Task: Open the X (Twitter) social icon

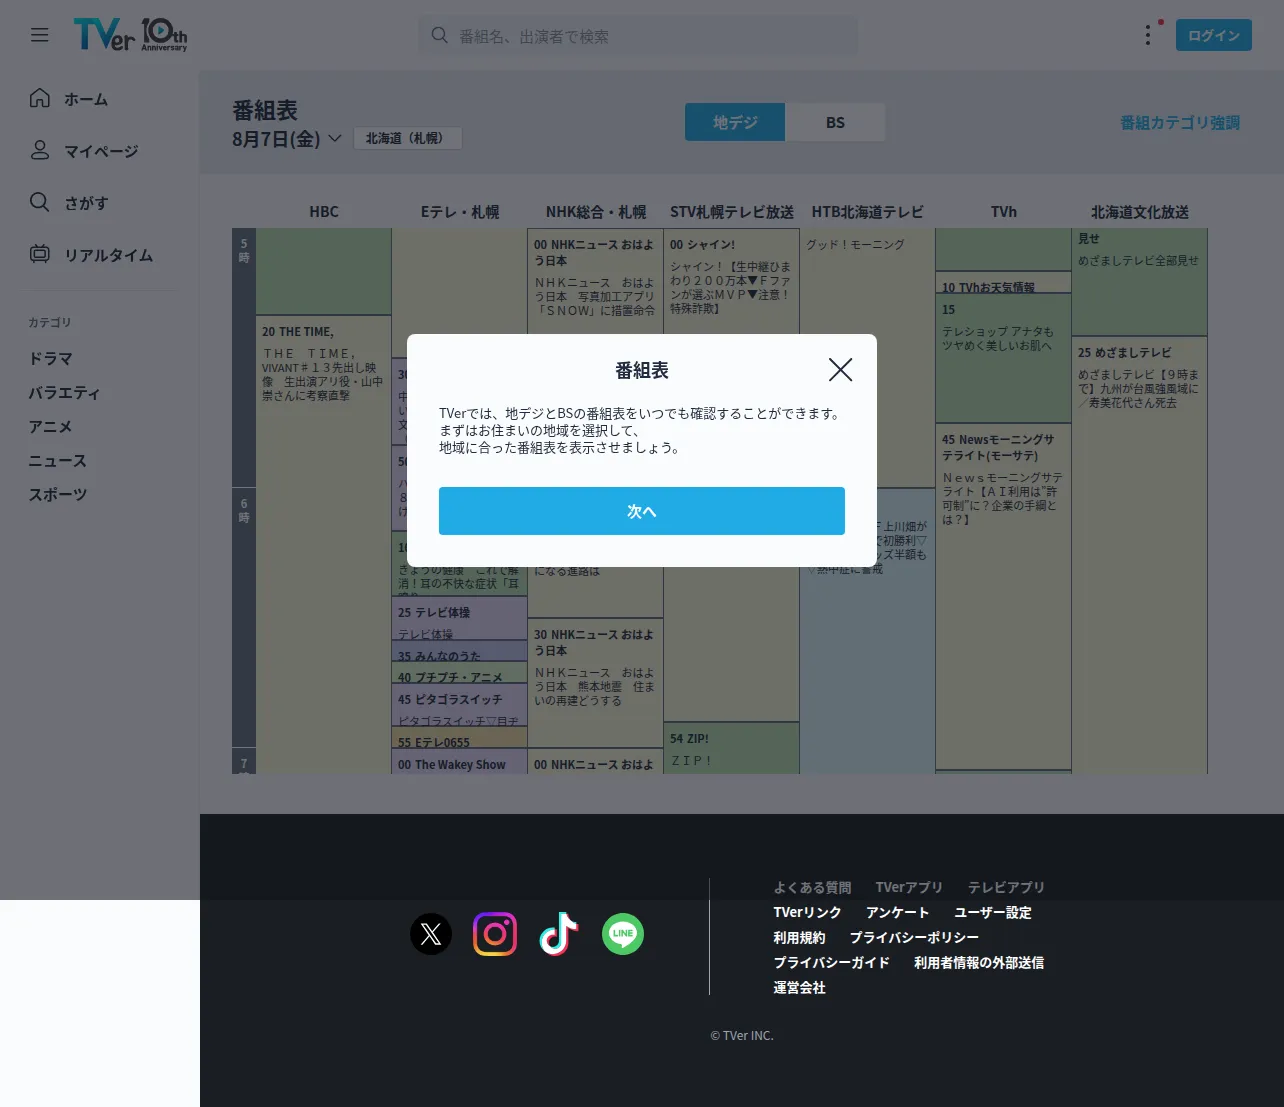Action: [x=431, y=934]
